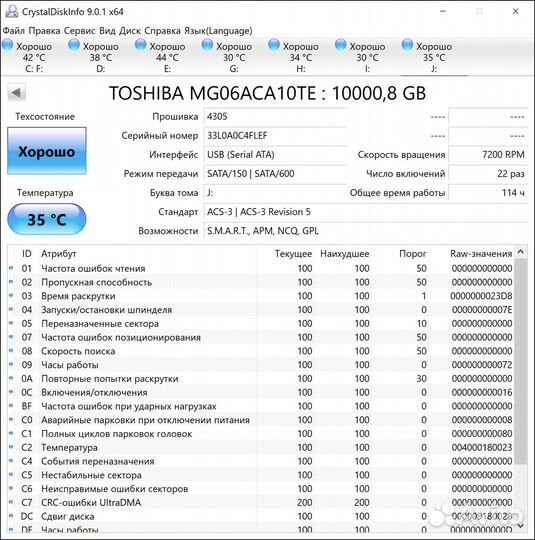
Task: Select attribute row Пропускная способность
Action: coord(261,282)
